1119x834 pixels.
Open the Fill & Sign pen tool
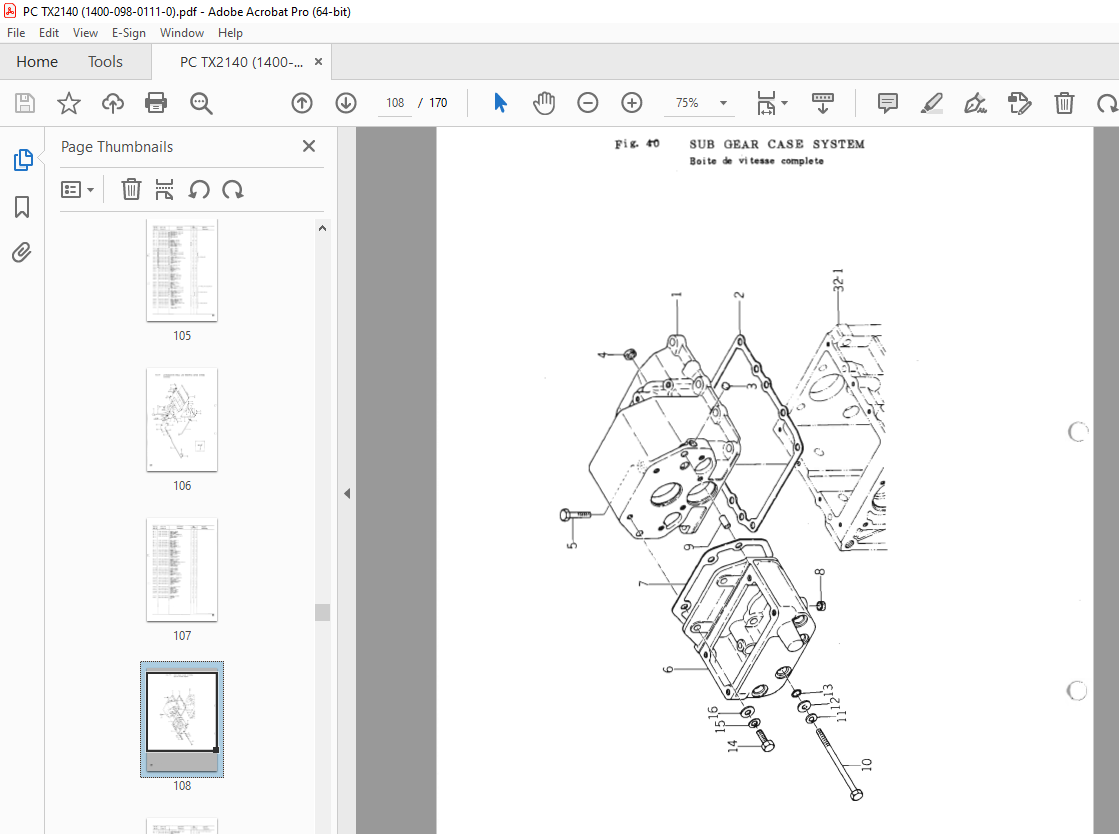(x=976, y=103)
